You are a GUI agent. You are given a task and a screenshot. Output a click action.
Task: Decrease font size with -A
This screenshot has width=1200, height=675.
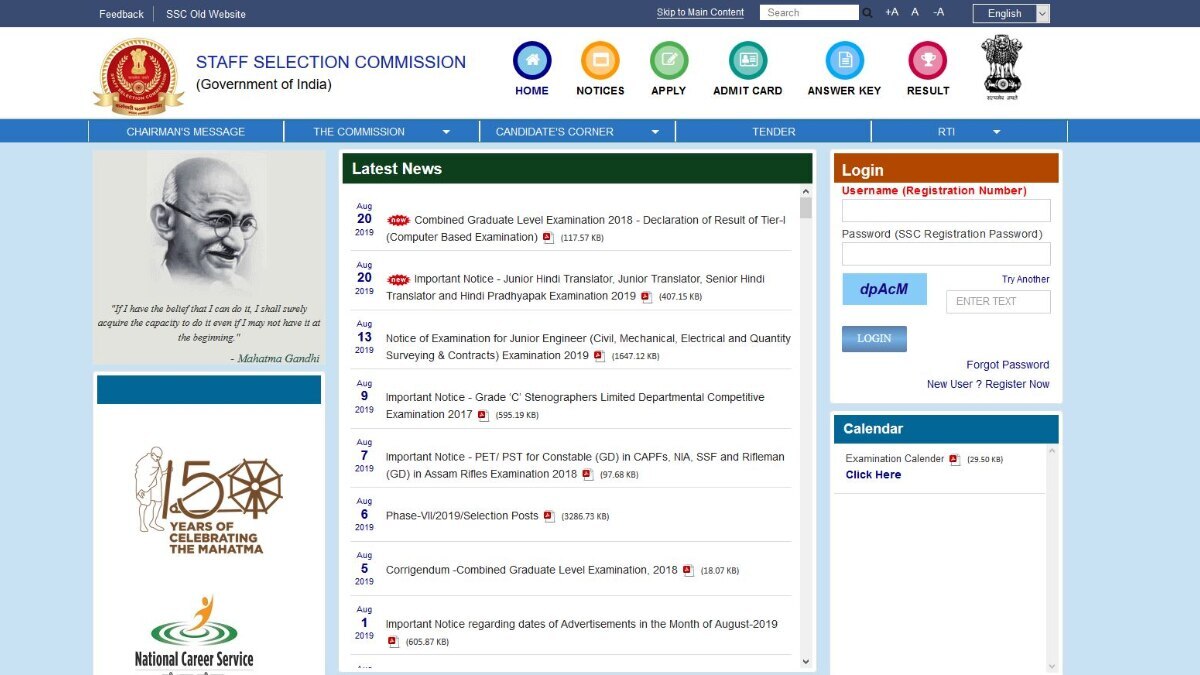(x=938, y=12)
